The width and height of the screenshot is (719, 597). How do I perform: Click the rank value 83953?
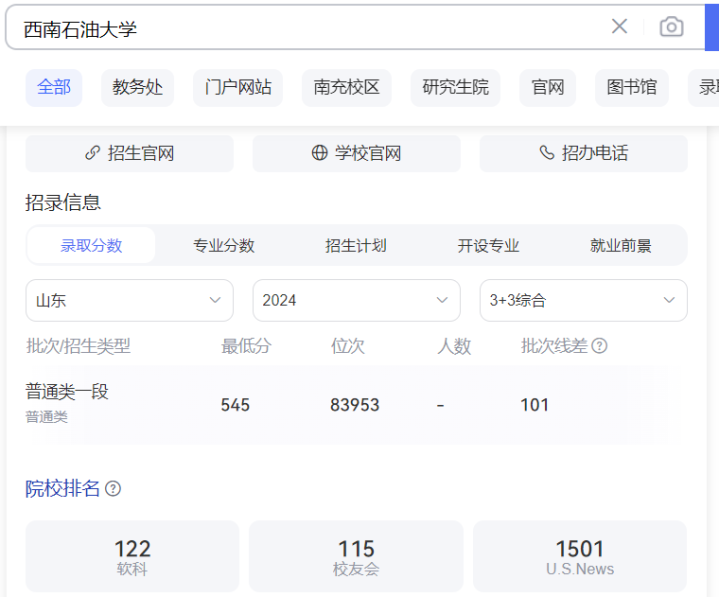[355, 405]
